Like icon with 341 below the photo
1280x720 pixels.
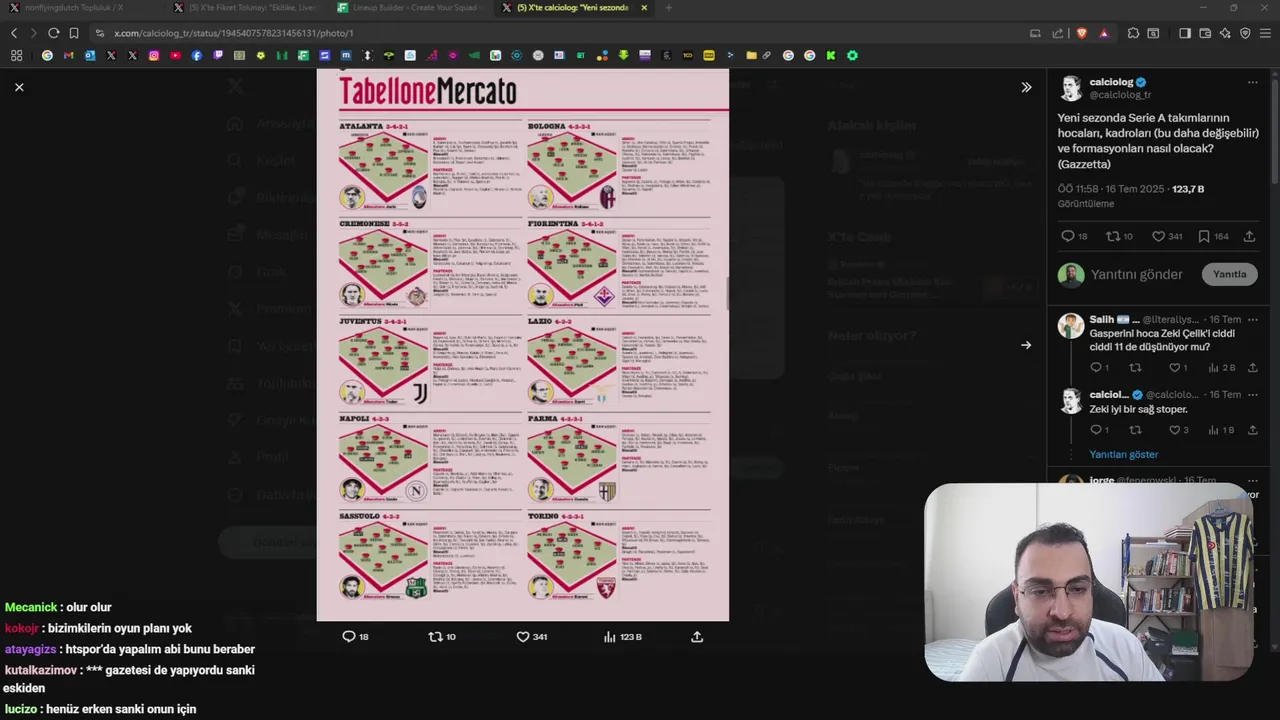click(531, 636)
